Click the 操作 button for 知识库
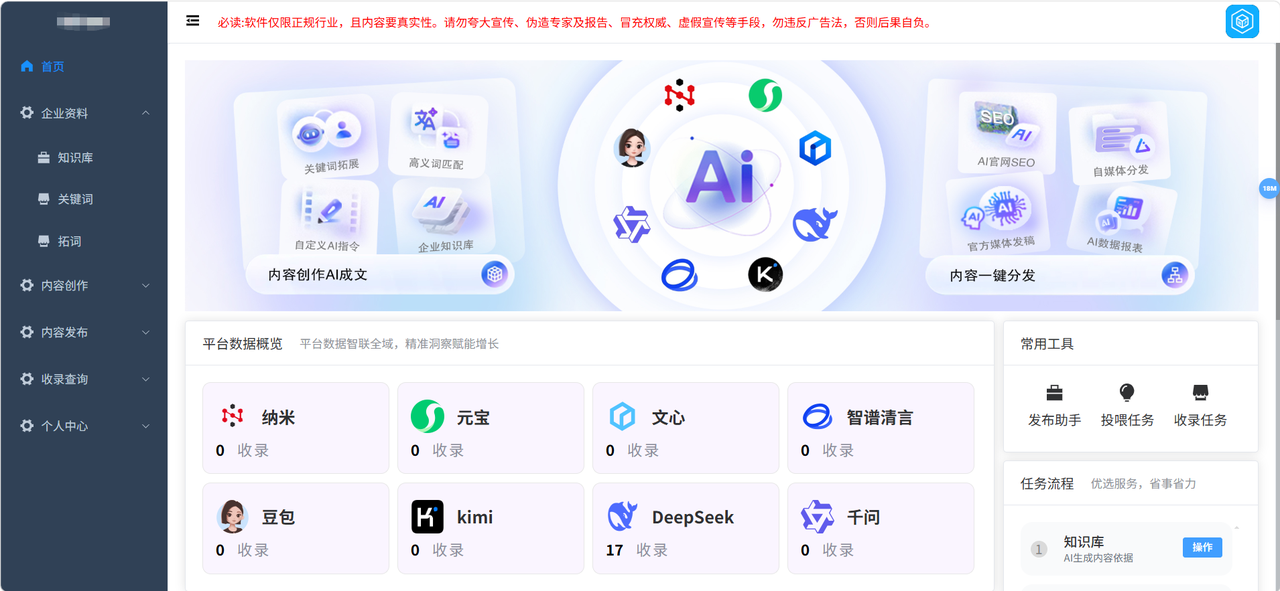Screen dimensions: 1280x591 click(1202, 547)
